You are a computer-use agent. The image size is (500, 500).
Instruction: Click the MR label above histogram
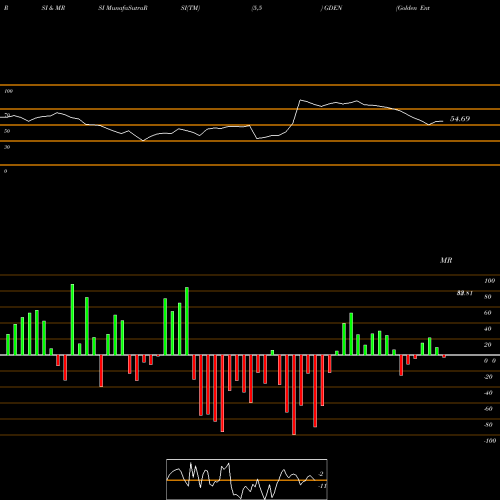[x=446, y=260]
